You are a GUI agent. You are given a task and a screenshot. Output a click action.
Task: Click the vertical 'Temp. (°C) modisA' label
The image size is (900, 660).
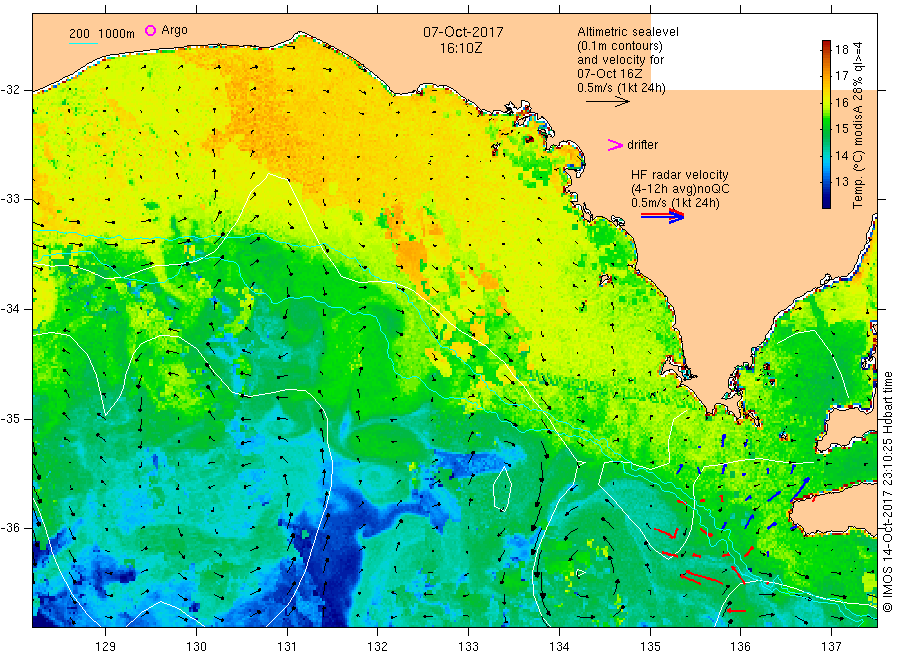pyautogui.click(x=858, y=125)
